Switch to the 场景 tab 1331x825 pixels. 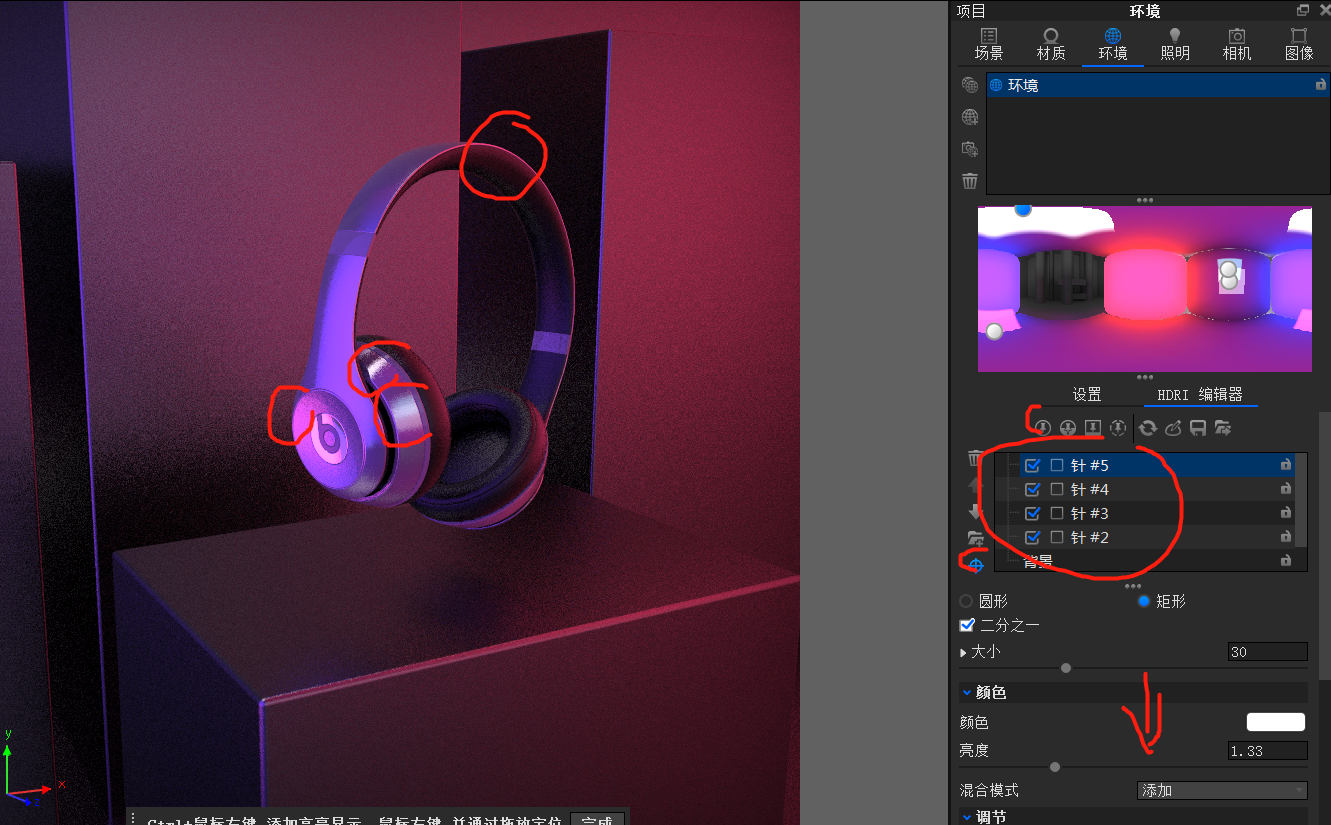click(989, 44)
